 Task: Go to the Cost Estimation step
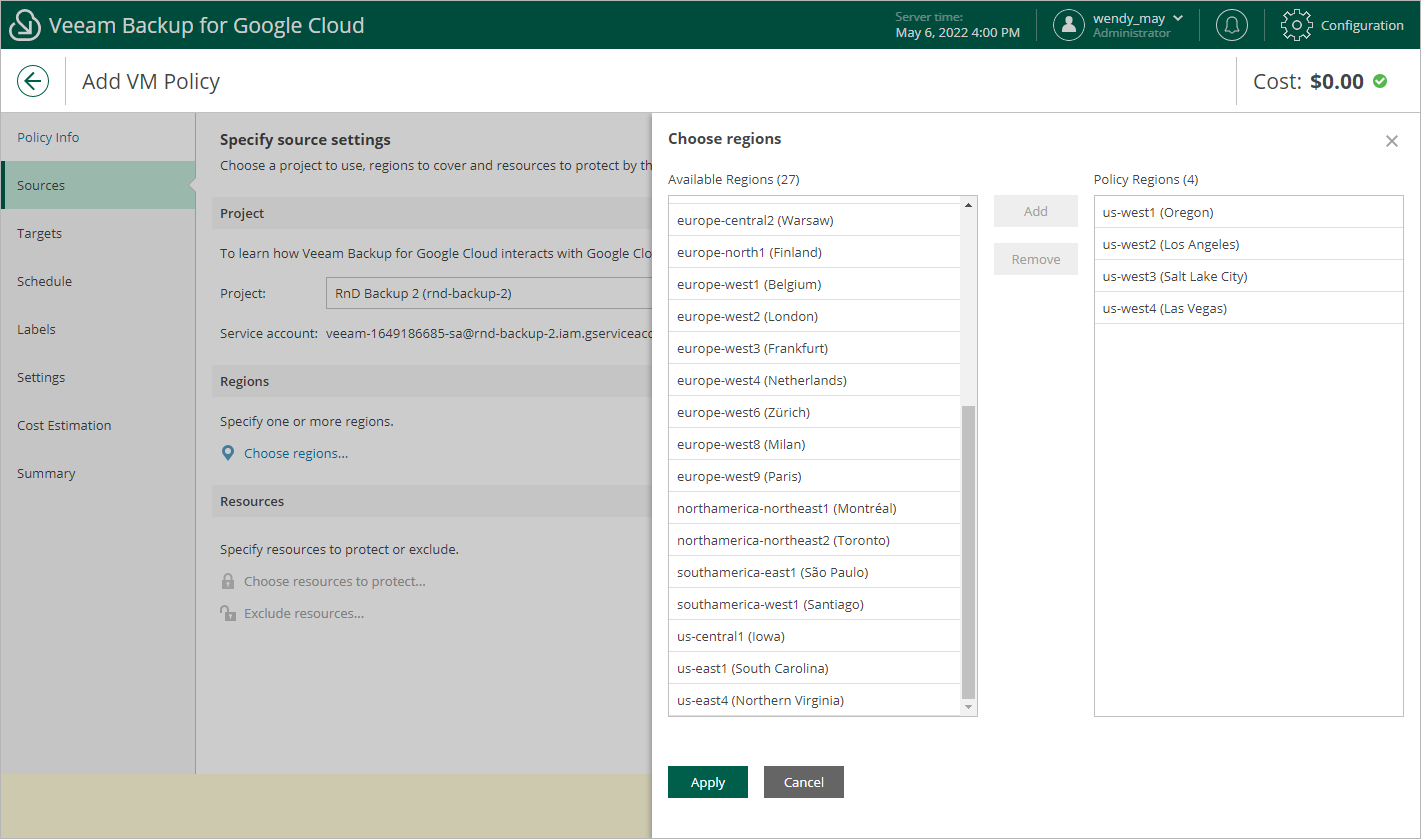click(x=98, y=425)
